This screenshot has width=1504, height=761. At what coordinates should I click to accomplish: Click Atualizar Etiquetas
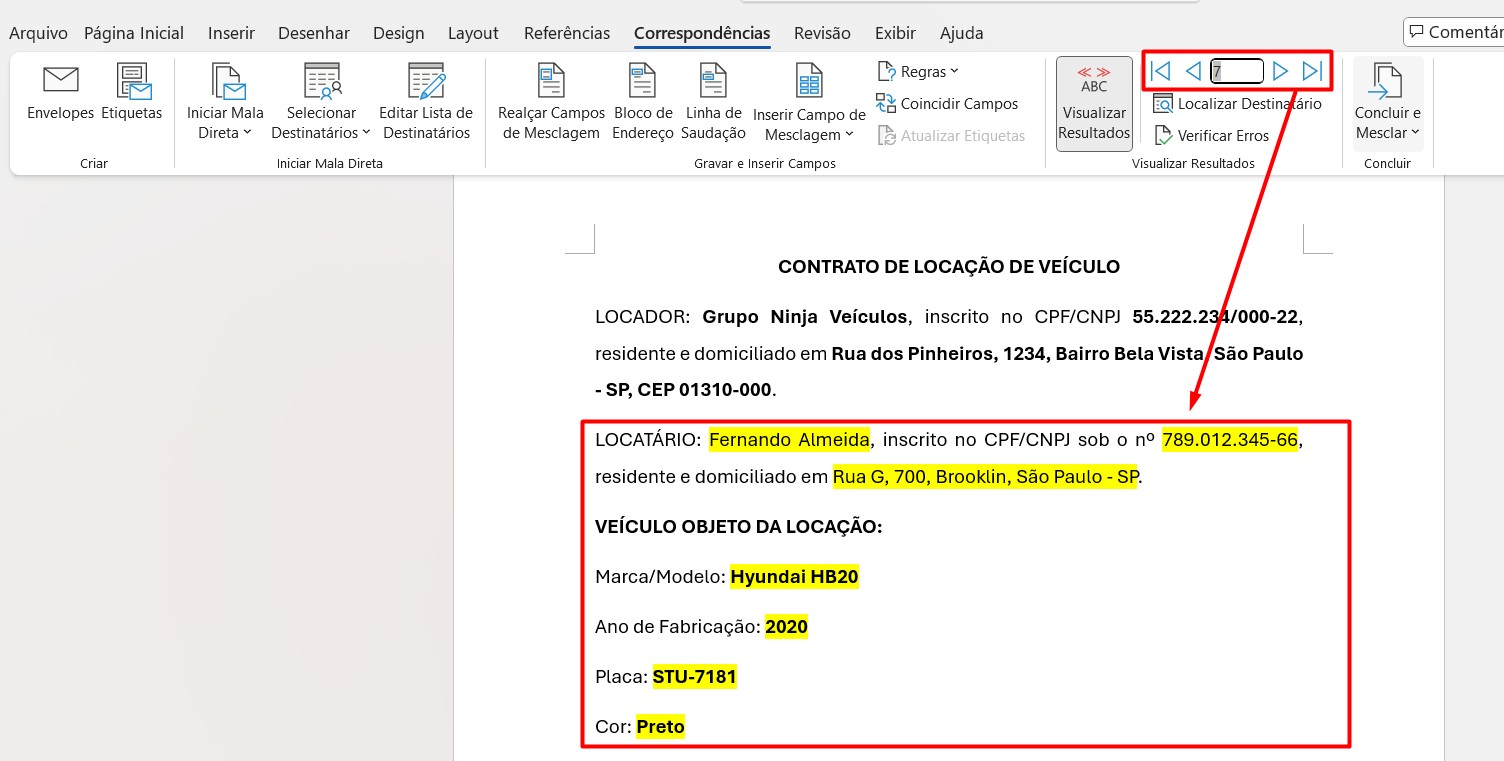[x=951, y=136]
